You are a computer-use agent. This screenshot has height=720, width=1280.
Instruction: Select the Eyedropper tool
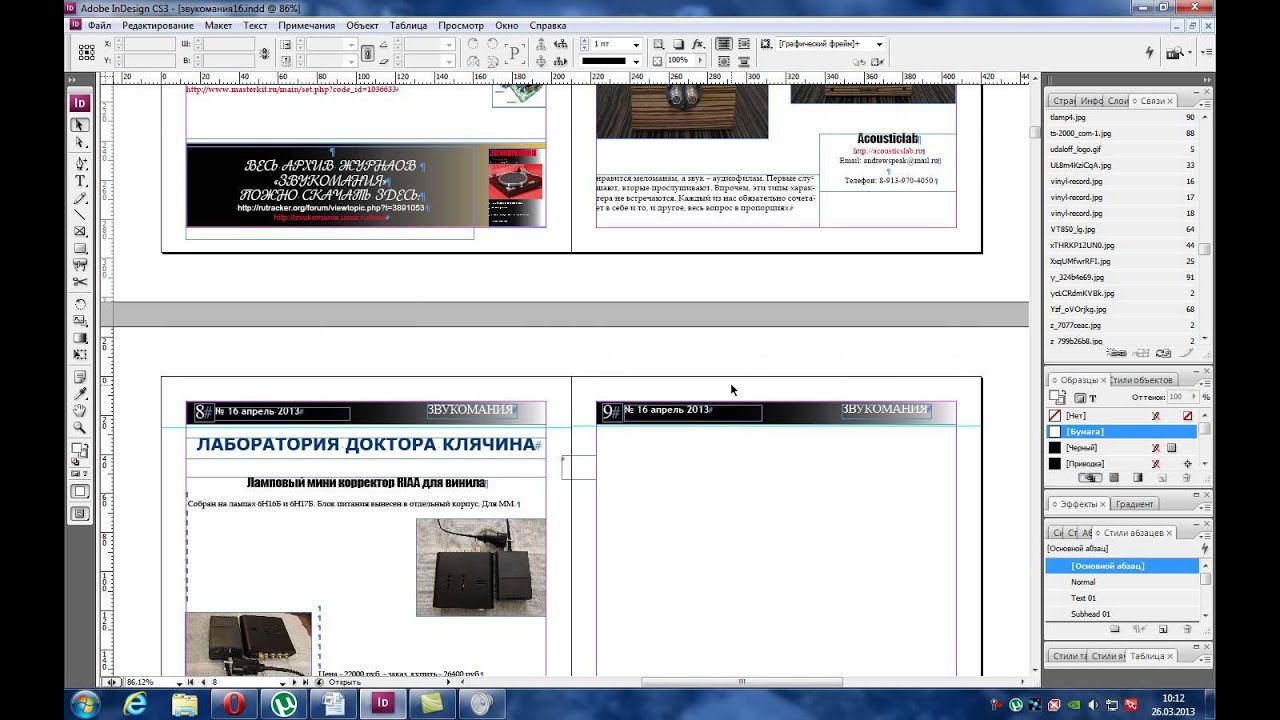coord(80,394)
